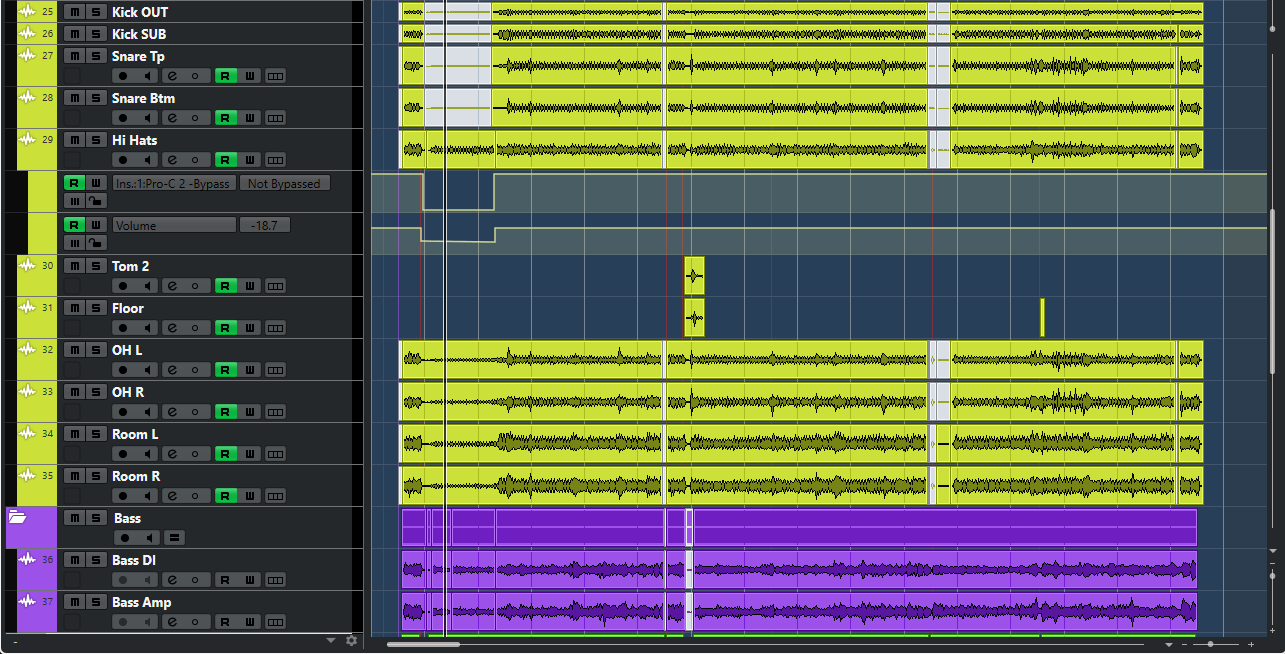Open the Volume automation parameter dropdown
1285x654 pixels.
(x=174, y=225)
